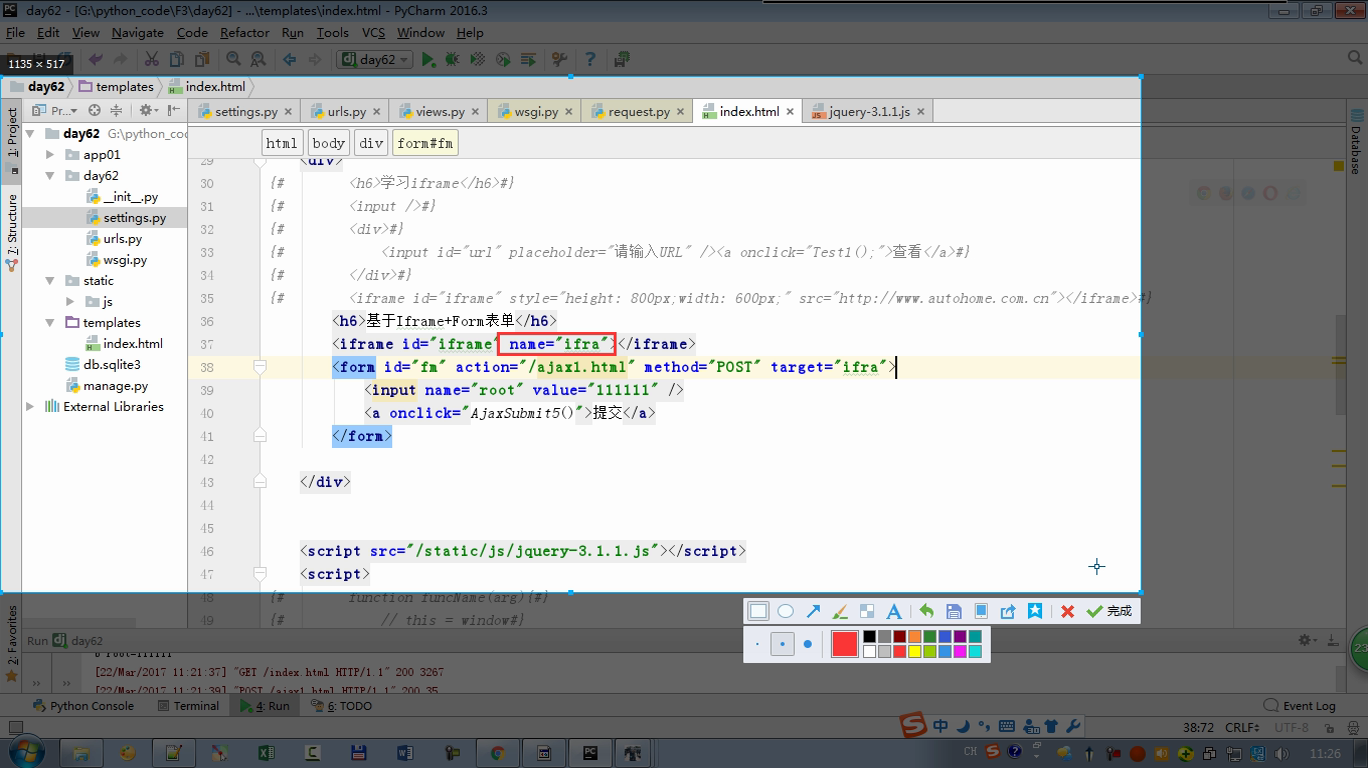
Task: Open Settings via the wrench toolbar icon
Action: (559, 60)
